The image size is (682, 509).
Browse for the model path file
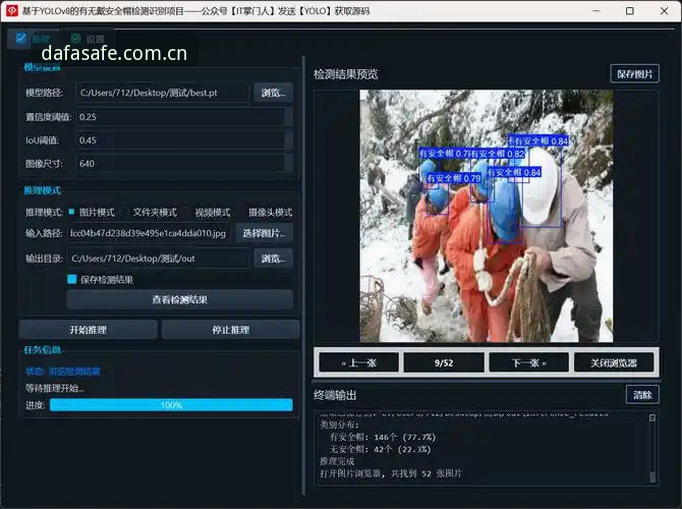pyautogui.click(x=273, y=93)
